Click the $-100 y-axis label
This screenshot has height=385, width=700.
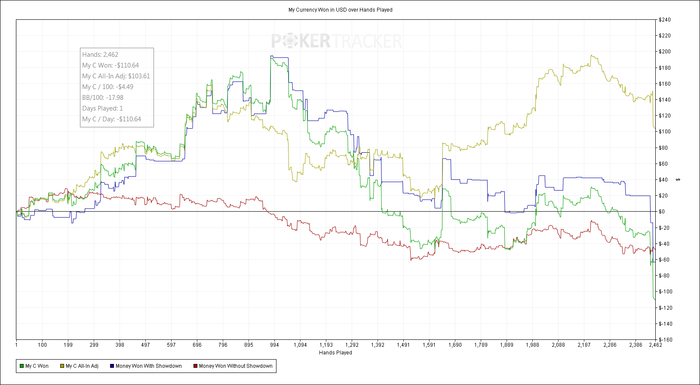pyautogui.click(x=665, y=292)
